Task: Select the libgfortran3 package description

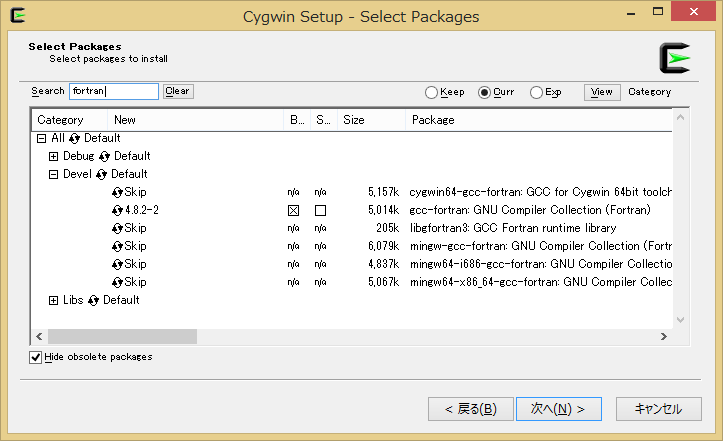Action: click(513, 228)
